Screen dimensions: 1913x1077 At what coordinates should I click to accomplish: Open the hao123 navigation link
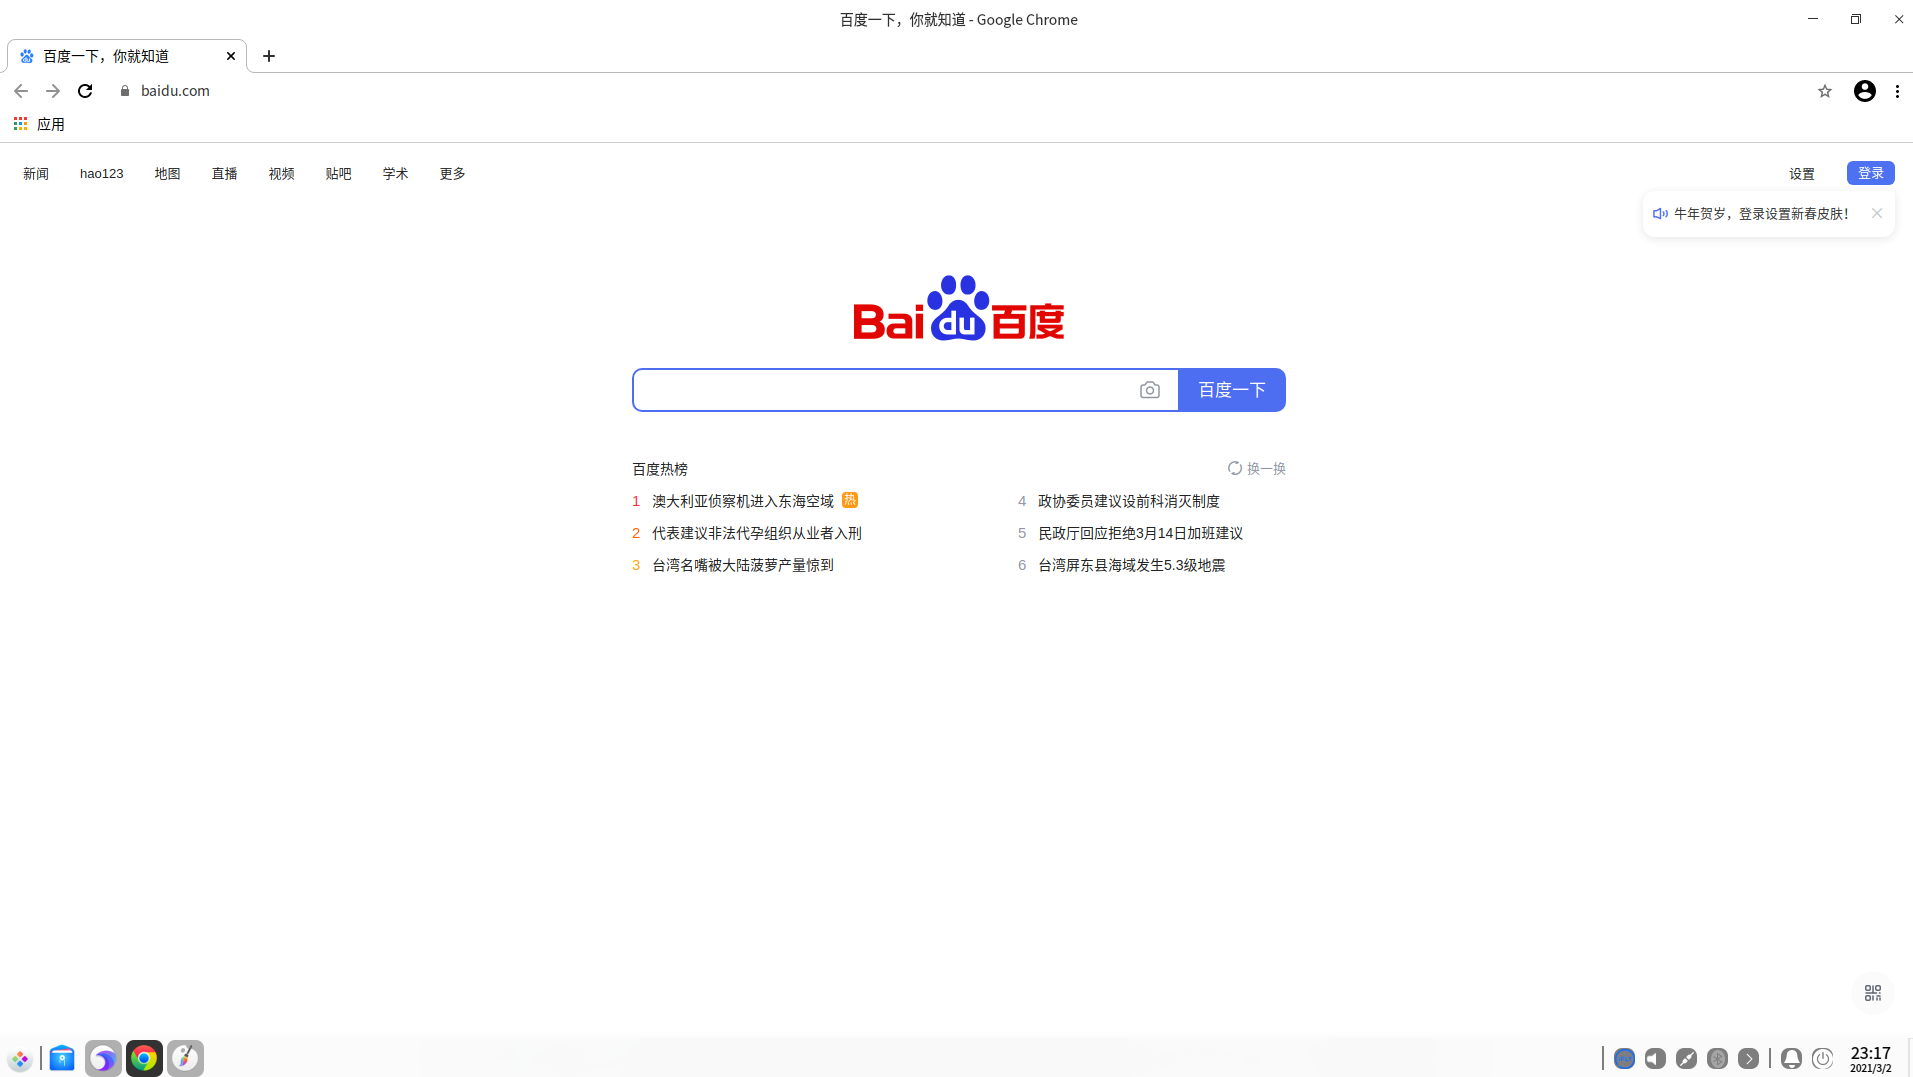tap(102, 174)
